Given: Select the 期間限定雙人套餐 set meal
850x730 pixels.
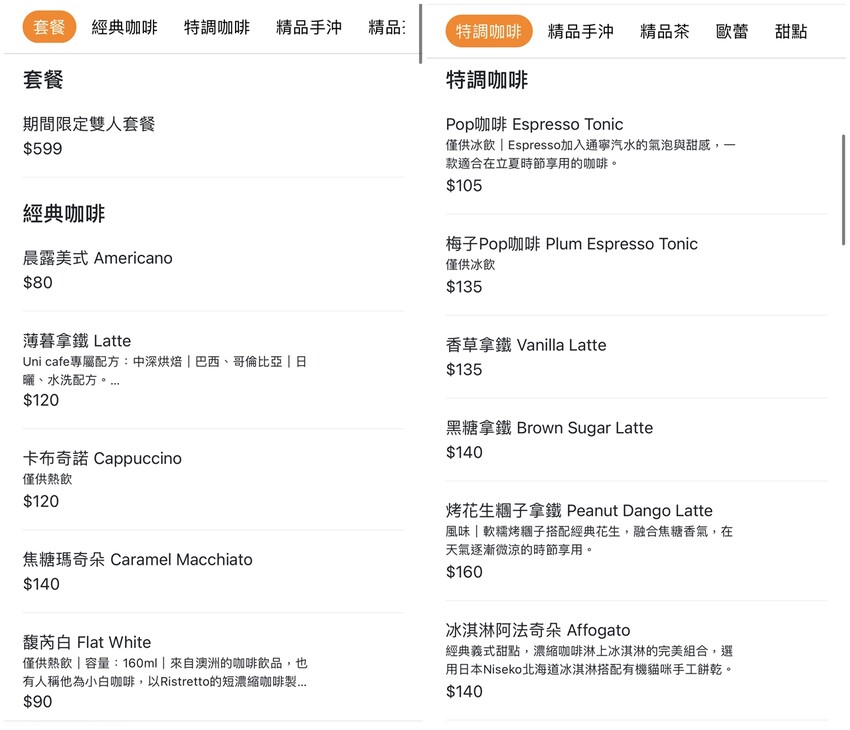Looking at the screenshot, I should point(200,135).
